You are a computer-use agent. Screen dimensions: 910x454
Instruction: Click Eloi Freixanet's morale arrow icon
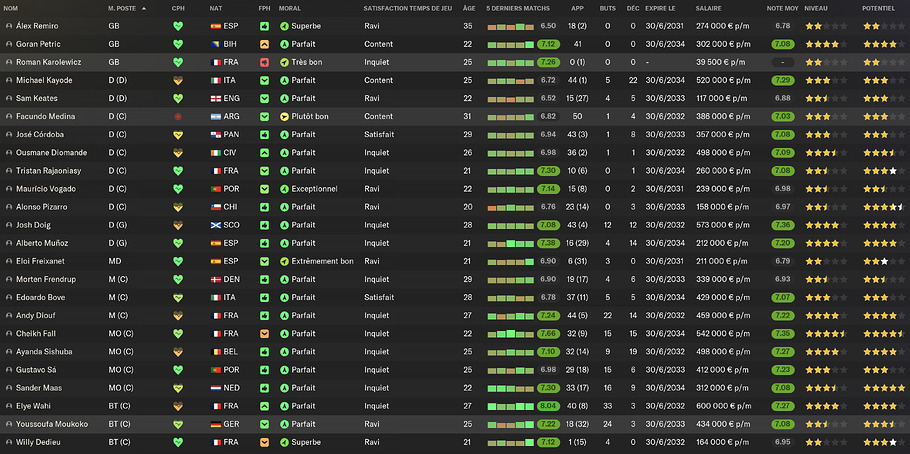point(285,261)
